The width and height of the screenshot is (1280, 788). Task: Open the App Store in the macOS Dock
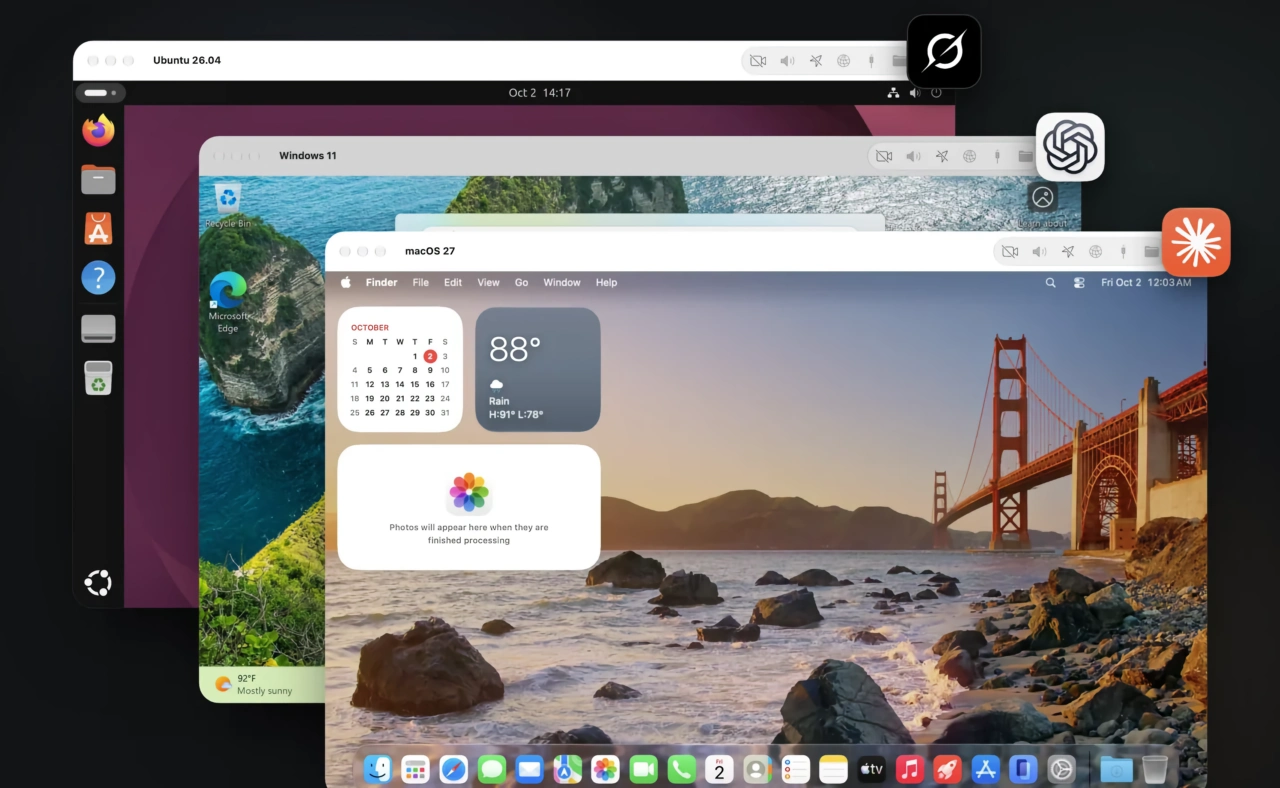[985, 768]
